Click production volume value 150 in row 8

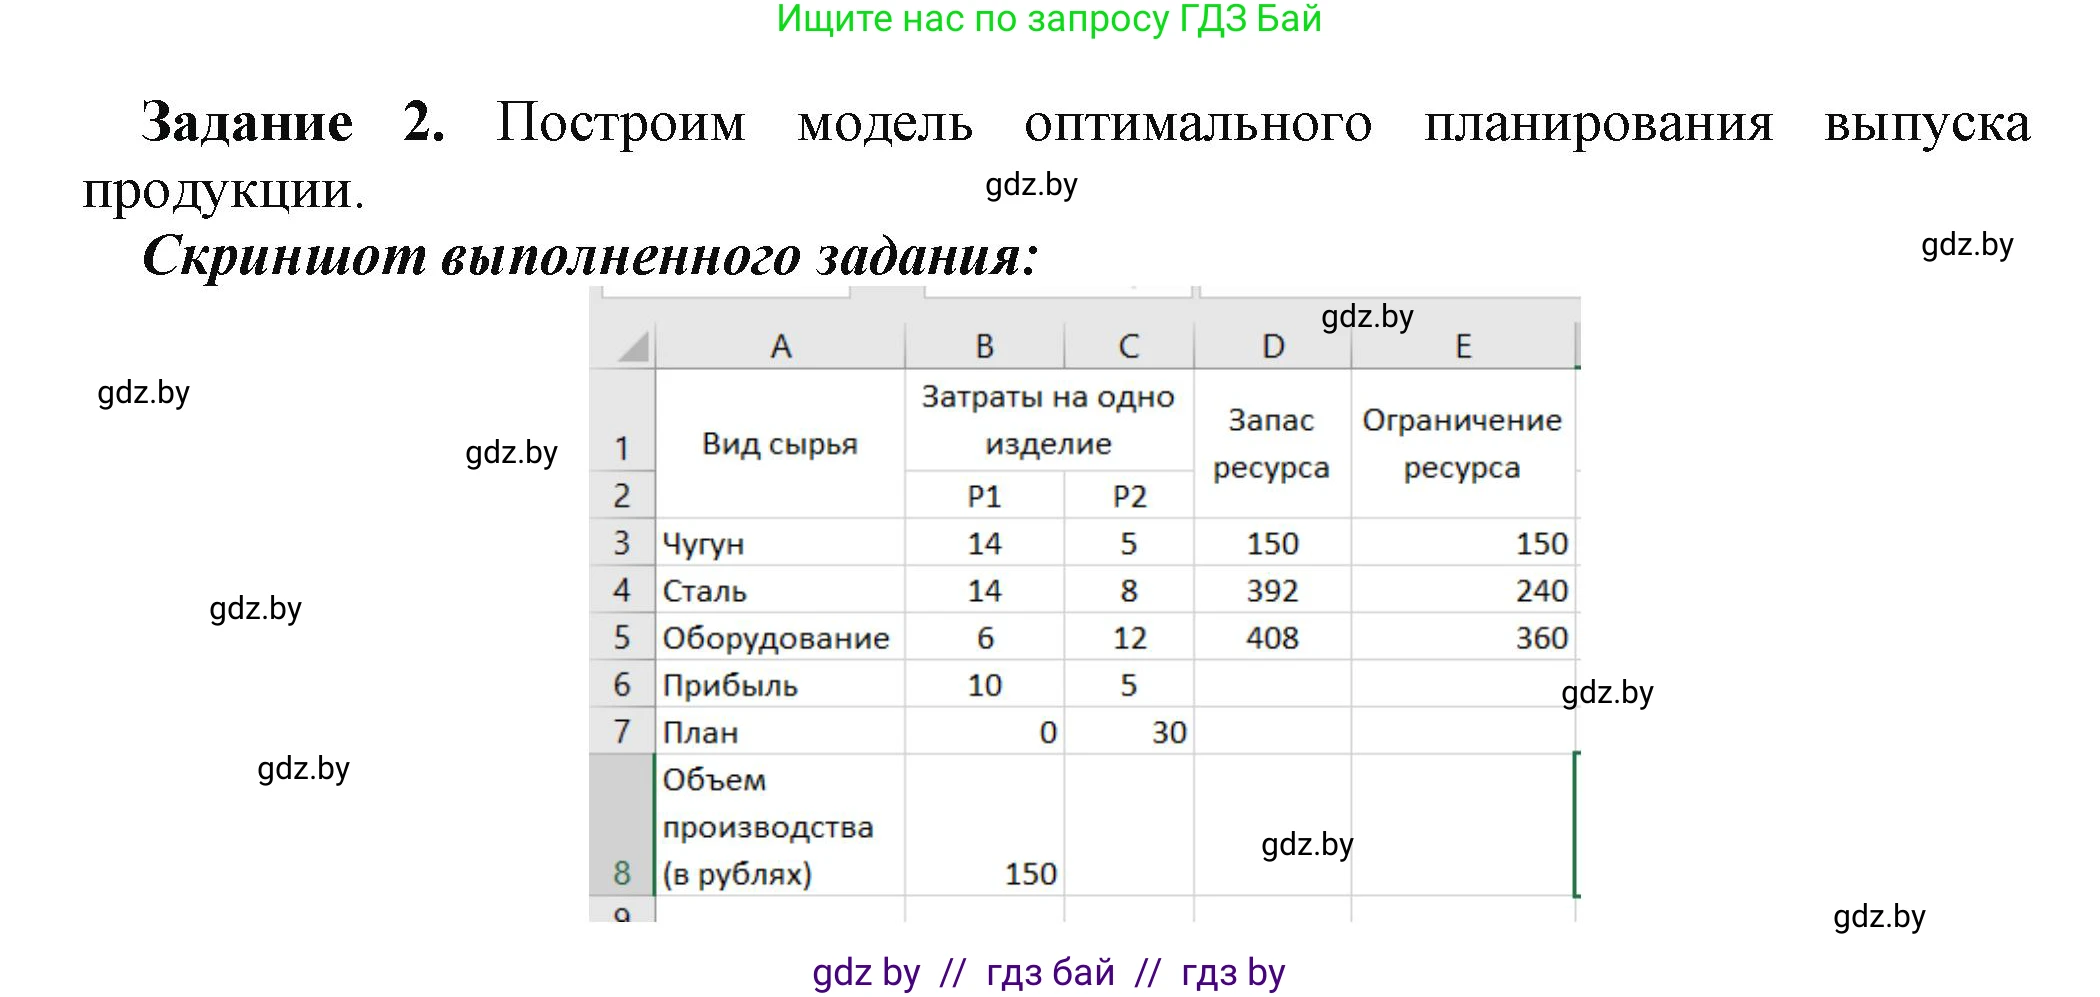[x=985, y=825]
